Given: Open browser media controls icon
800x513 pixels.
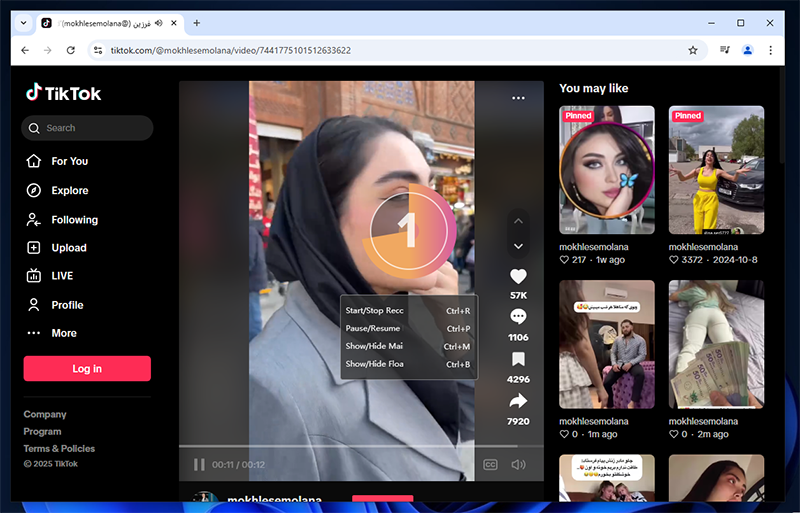Looking at the screenshot, I should (x=724, y=50).
